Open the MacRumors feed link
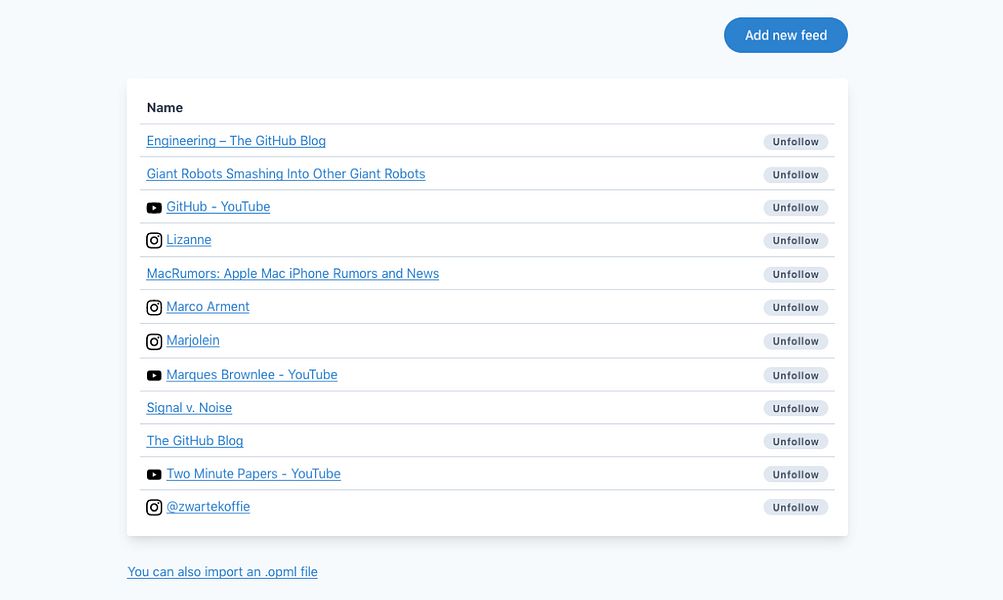Viewport: 1003px width, 600px height. (x=292, y=273)
